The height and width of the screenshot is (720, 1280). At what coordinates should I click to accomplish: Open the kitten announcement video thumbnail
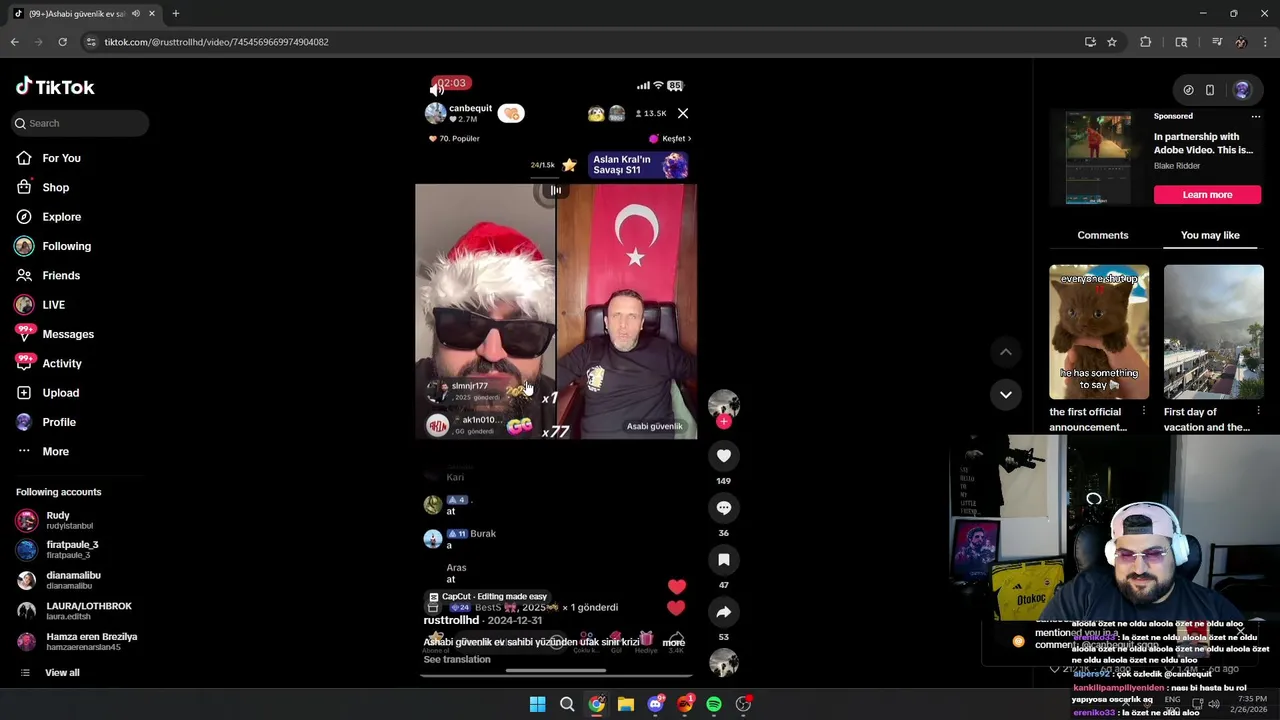[1099, 332]
